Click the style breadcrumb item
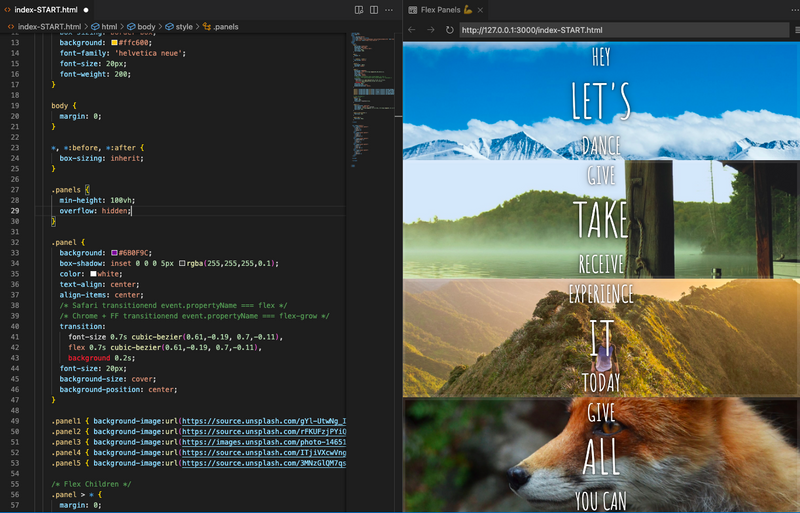 click(x=184, y=26)
